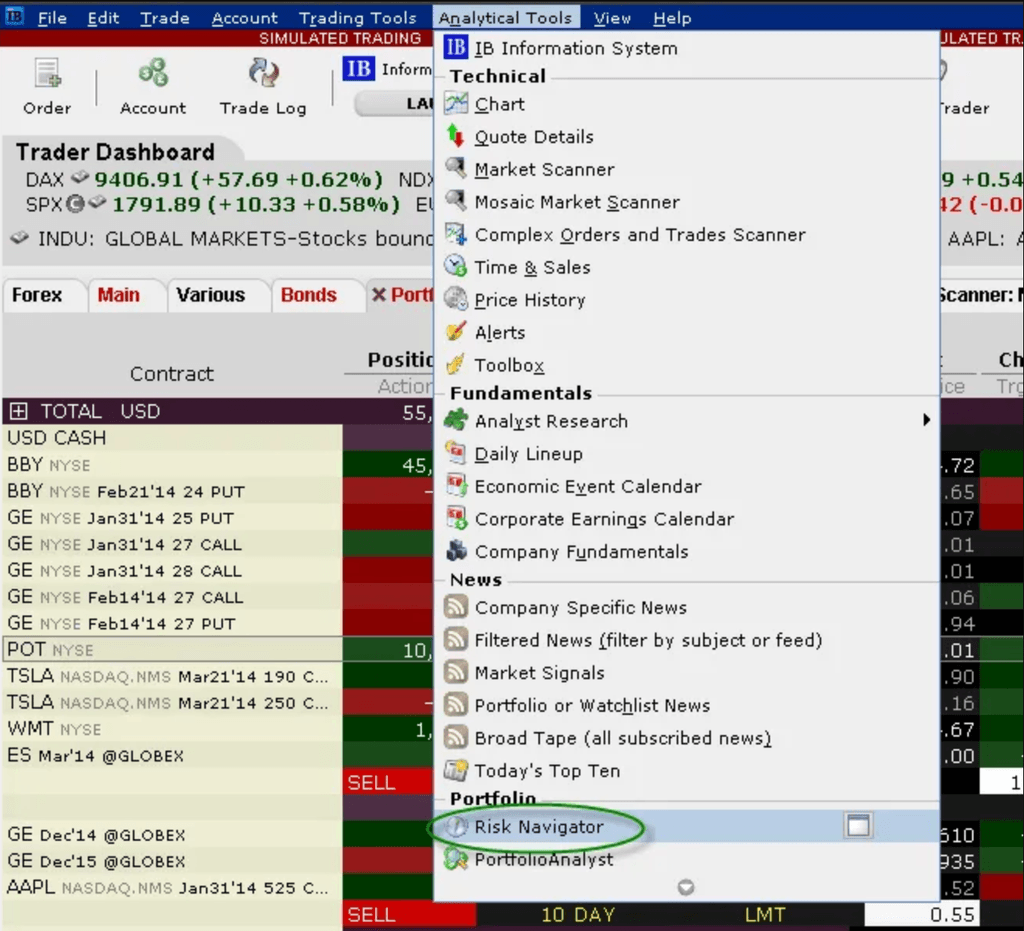Launch Time & Sales from its icon
Viewport: 1024px width, 931px height.
[x=455, y=267]
